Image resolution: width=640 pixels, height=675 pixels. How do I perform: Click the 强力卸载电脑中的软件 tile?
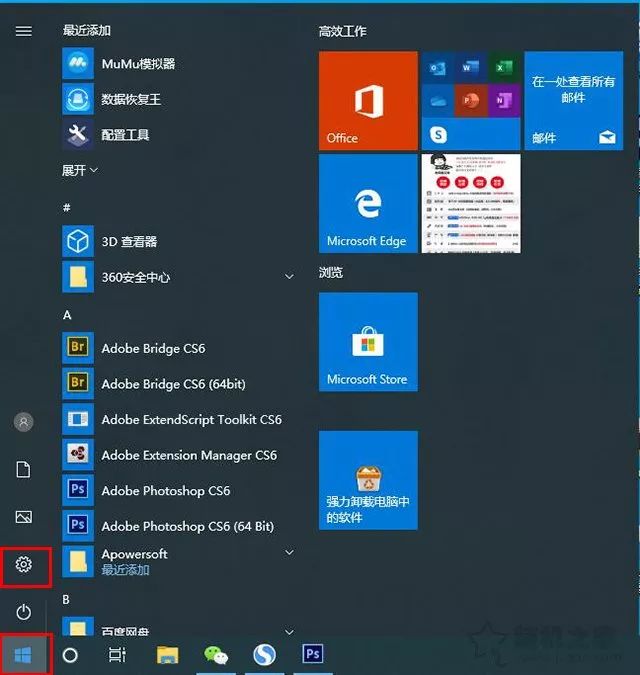(x=368, y=481)
